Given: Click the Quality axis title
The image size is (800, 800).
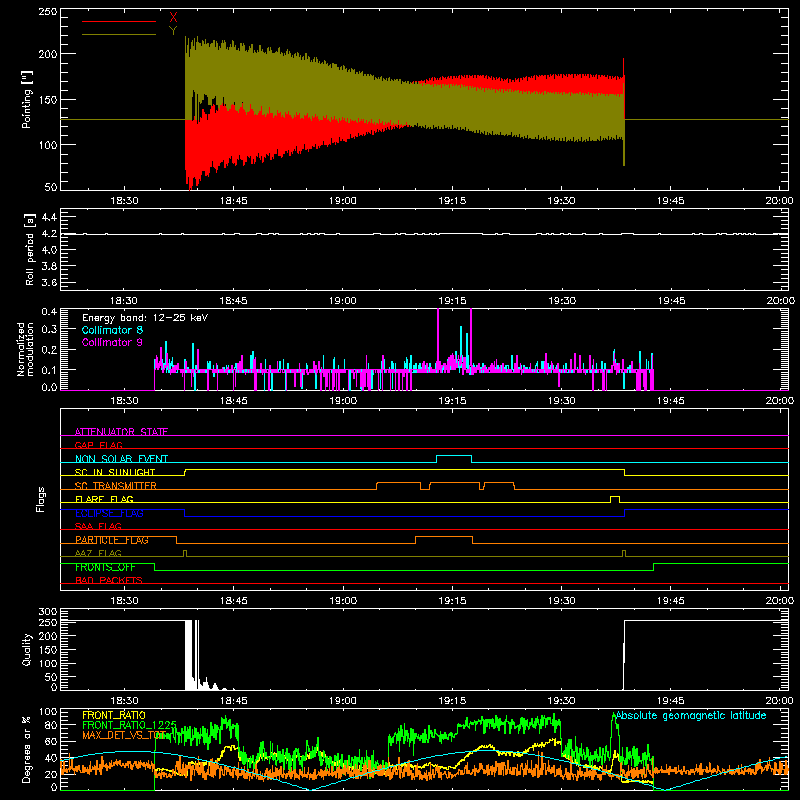Looking at the screenshot, I should pyautogui.click(x=27, y=649).
